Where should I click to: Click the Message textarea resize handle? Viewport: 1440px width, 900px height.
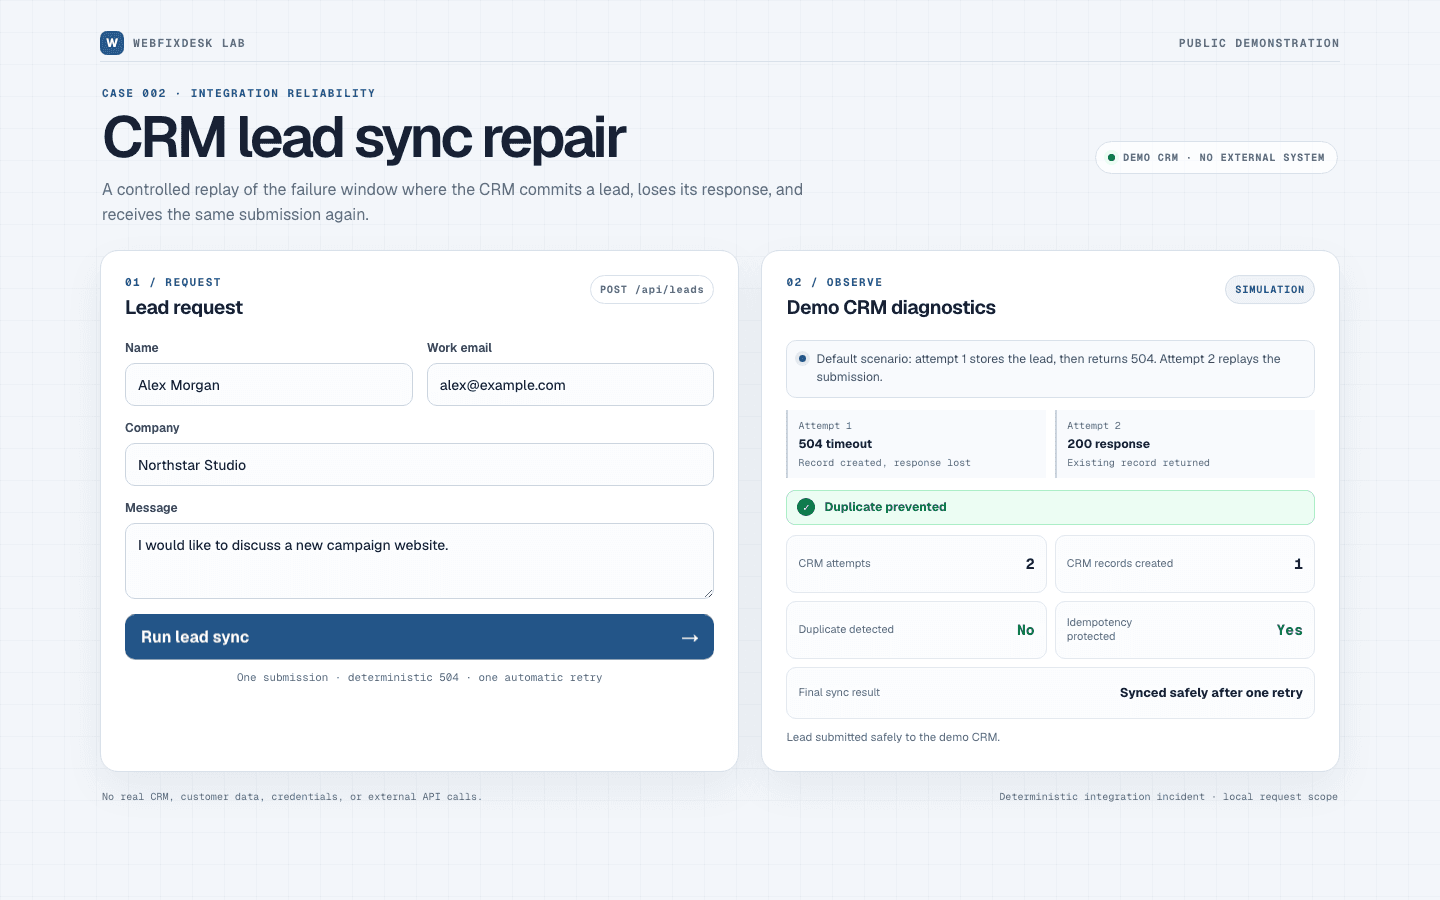707,592
